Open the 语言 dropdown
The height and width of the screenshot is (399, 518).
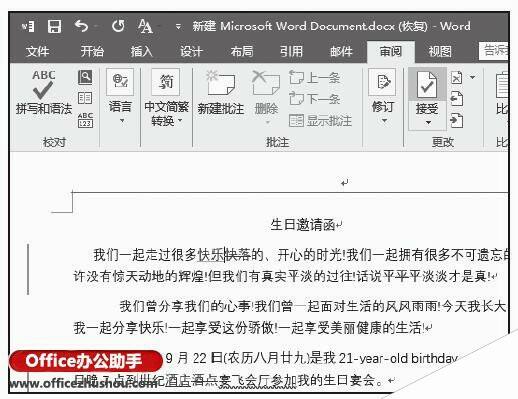pyautogui.click(x=120, y=96)
